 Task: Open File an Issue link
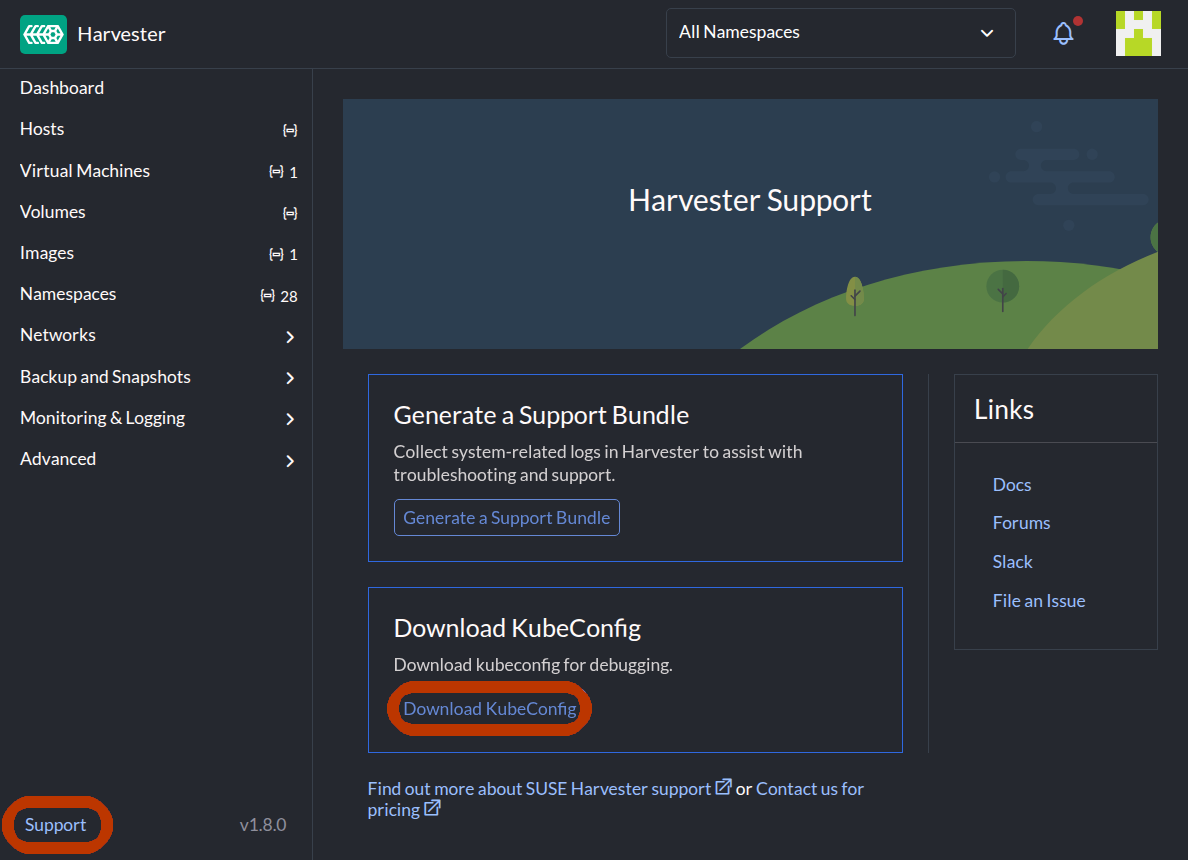[x=1039, y=601]
